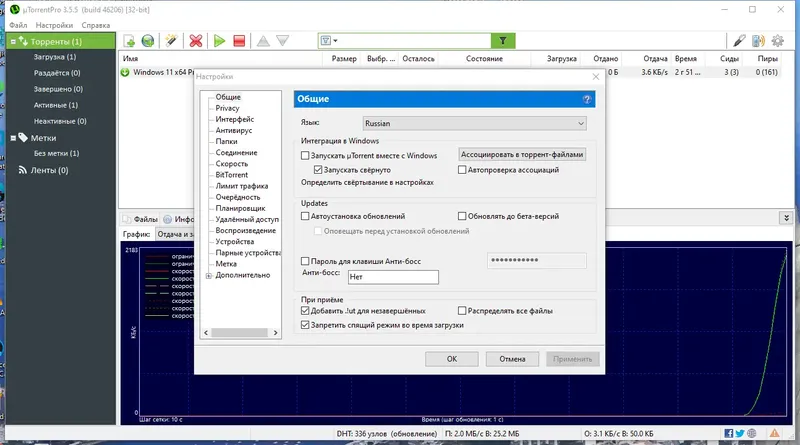This screenshot has height=445, width=800.
Task: Click the Add Torrent toolbar icon
Action: 129,41
